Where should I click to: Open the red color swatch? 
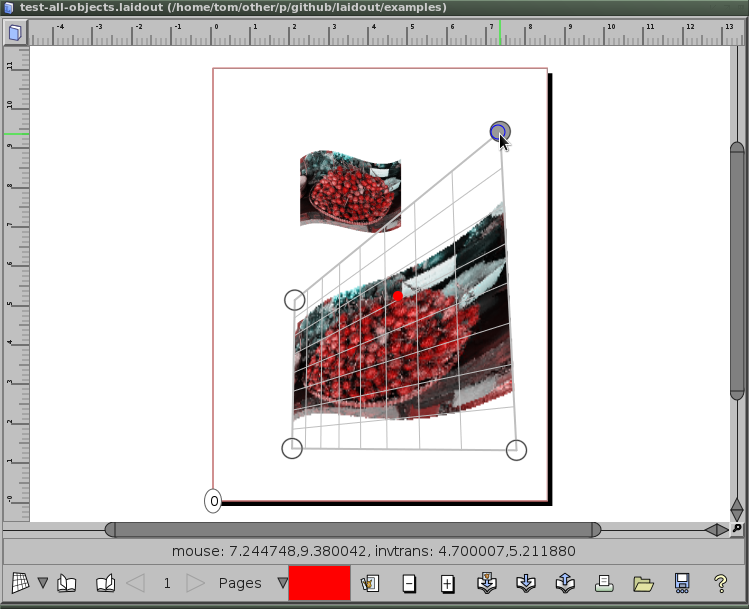click(x=319, y=583)
